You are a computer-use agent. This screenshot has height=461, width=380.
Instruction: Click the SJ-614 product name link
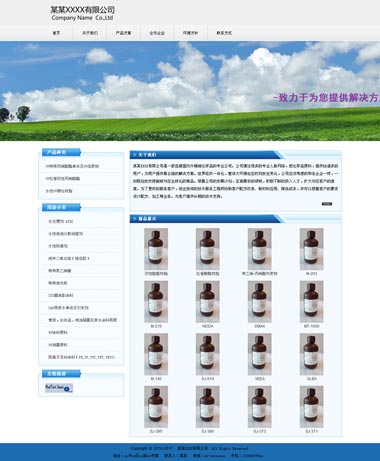[208, 379]
